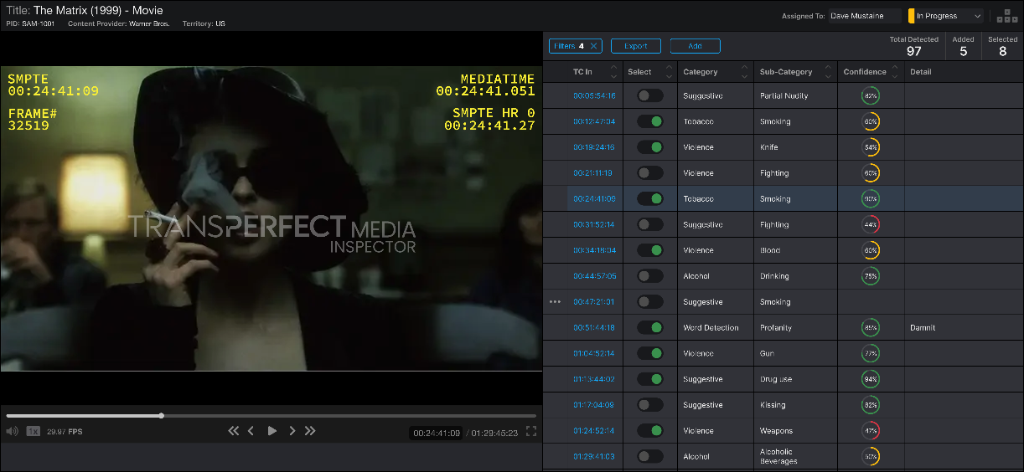The height and width of the screenshot is (472, 1024).
Task: Step back one frame with the left arrow
Action: [251, 431]
